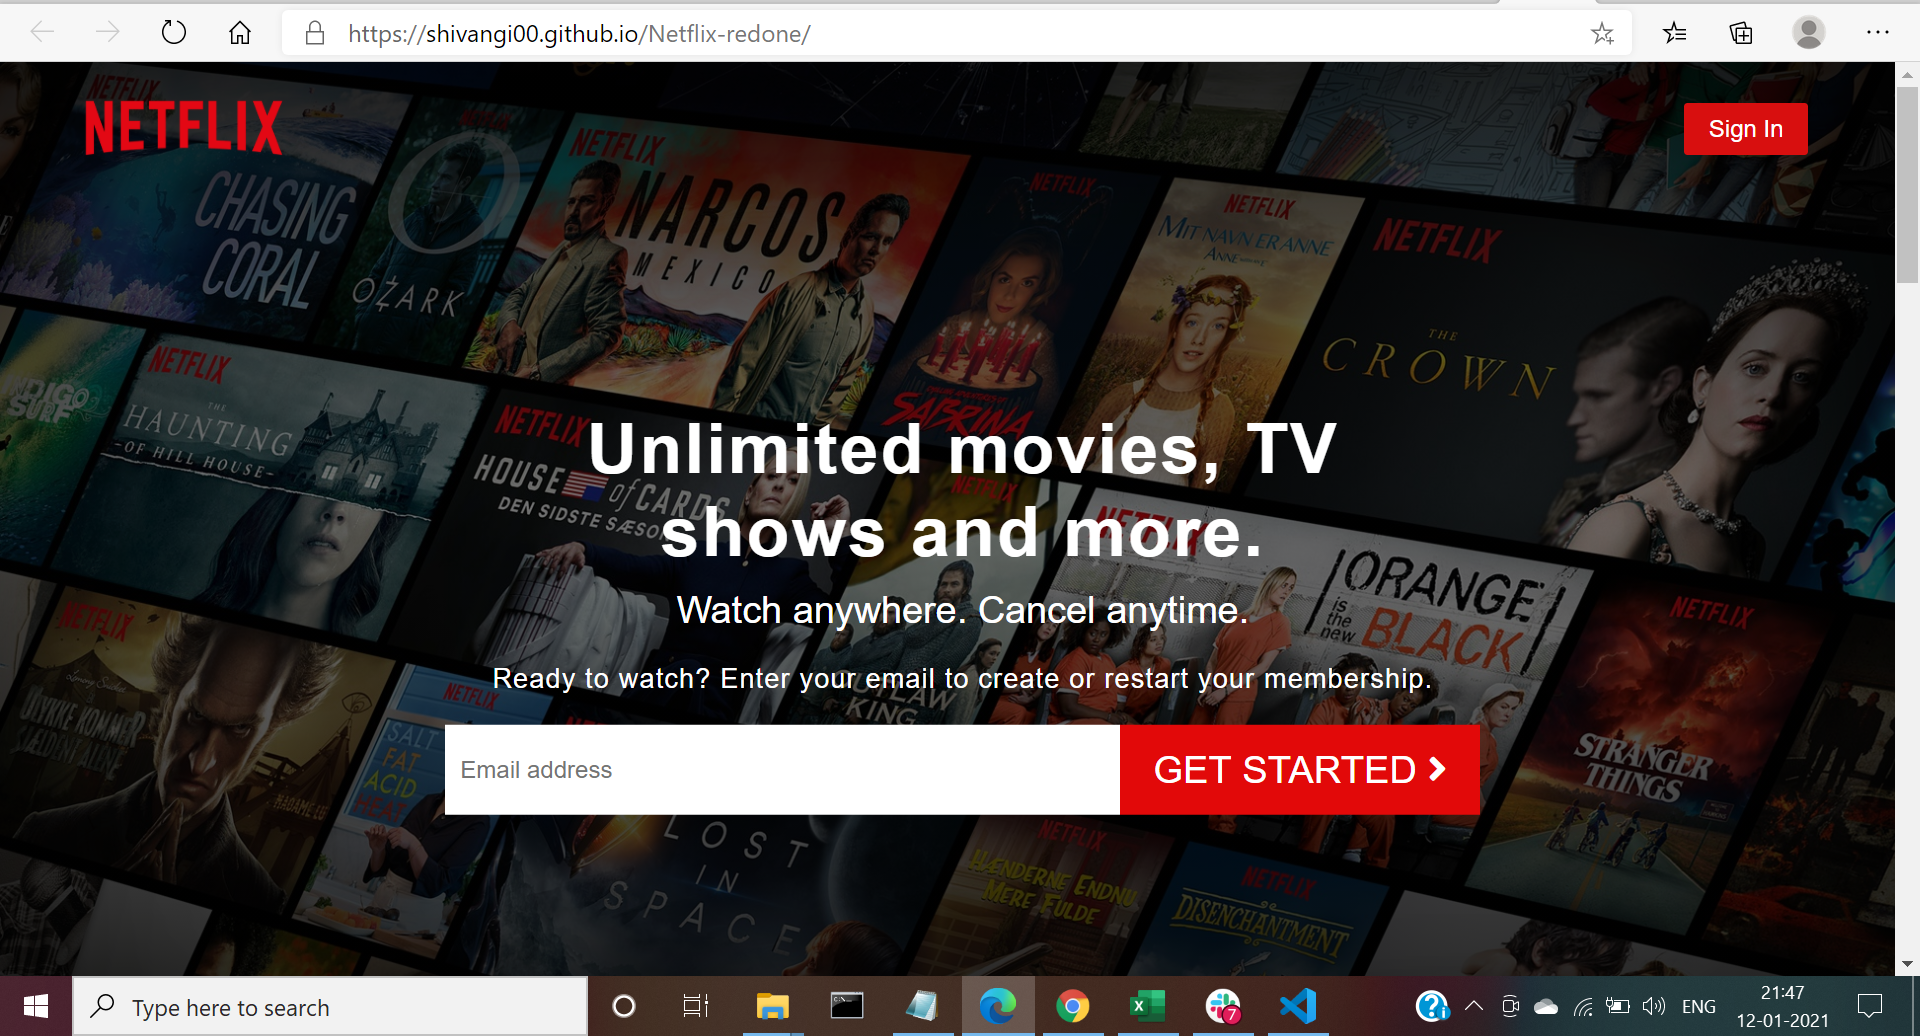This screenshot has height=1036, width=1920.
Task: Click the Meet Now tray icon
Action: pyautogui.click(x=1511, y=1006)
